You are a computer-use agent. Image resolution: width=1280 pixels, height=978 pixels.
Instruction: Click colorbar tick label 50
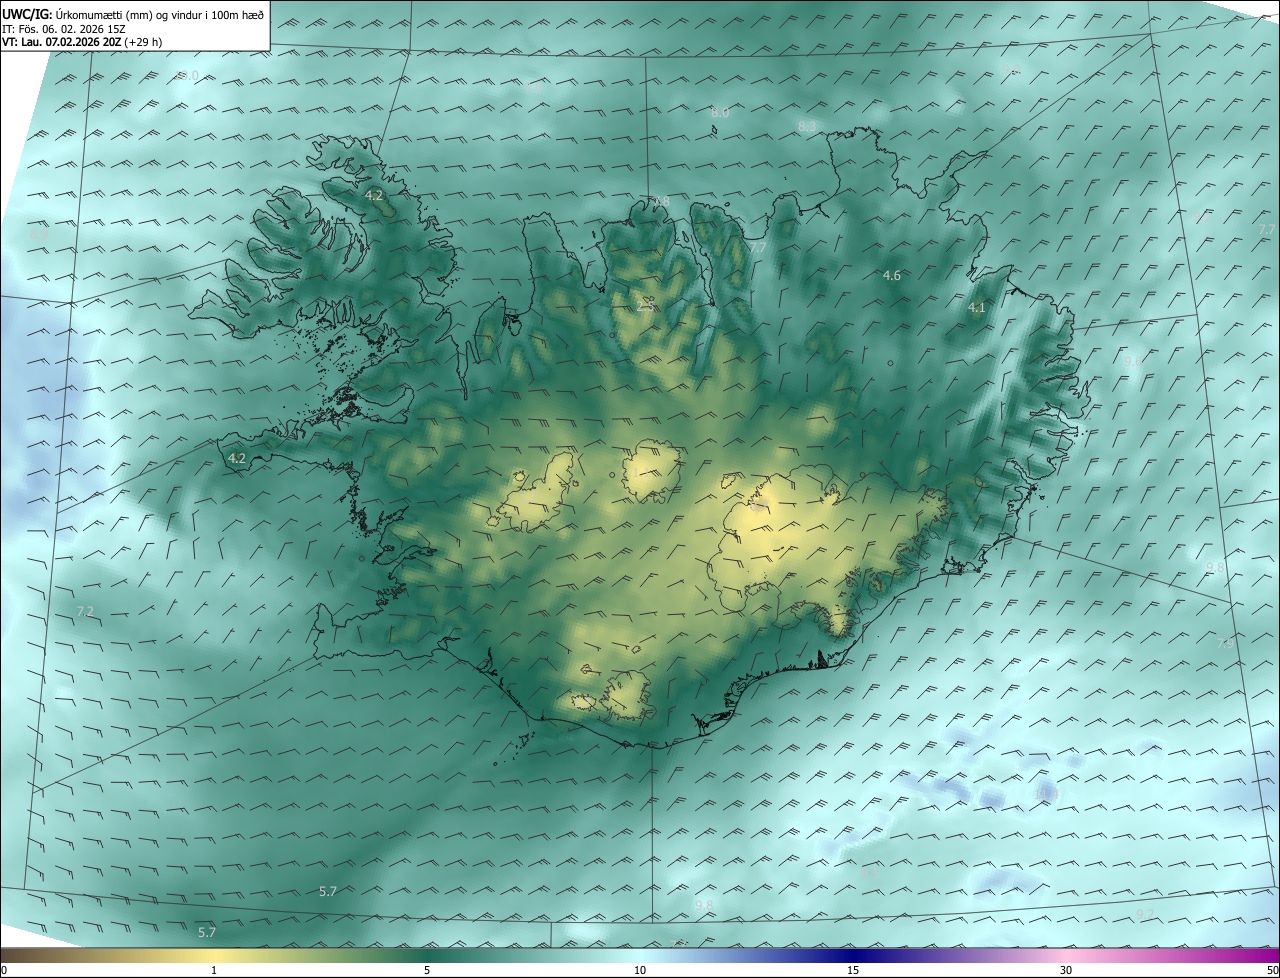coord(1272,970)
